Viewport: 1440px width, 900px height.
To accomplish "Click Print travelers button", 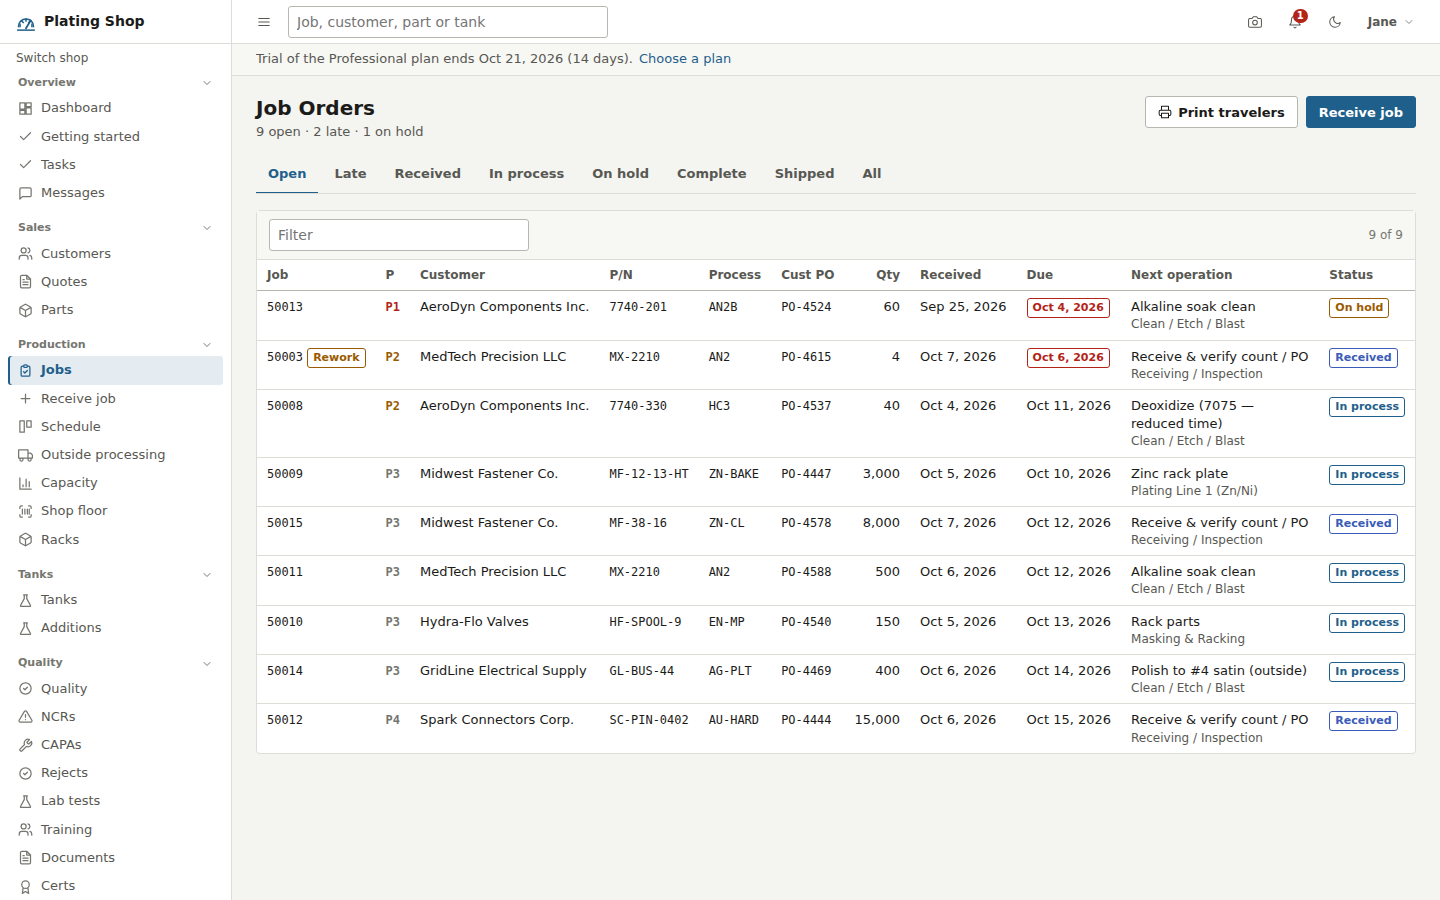I will point(1221,112).
